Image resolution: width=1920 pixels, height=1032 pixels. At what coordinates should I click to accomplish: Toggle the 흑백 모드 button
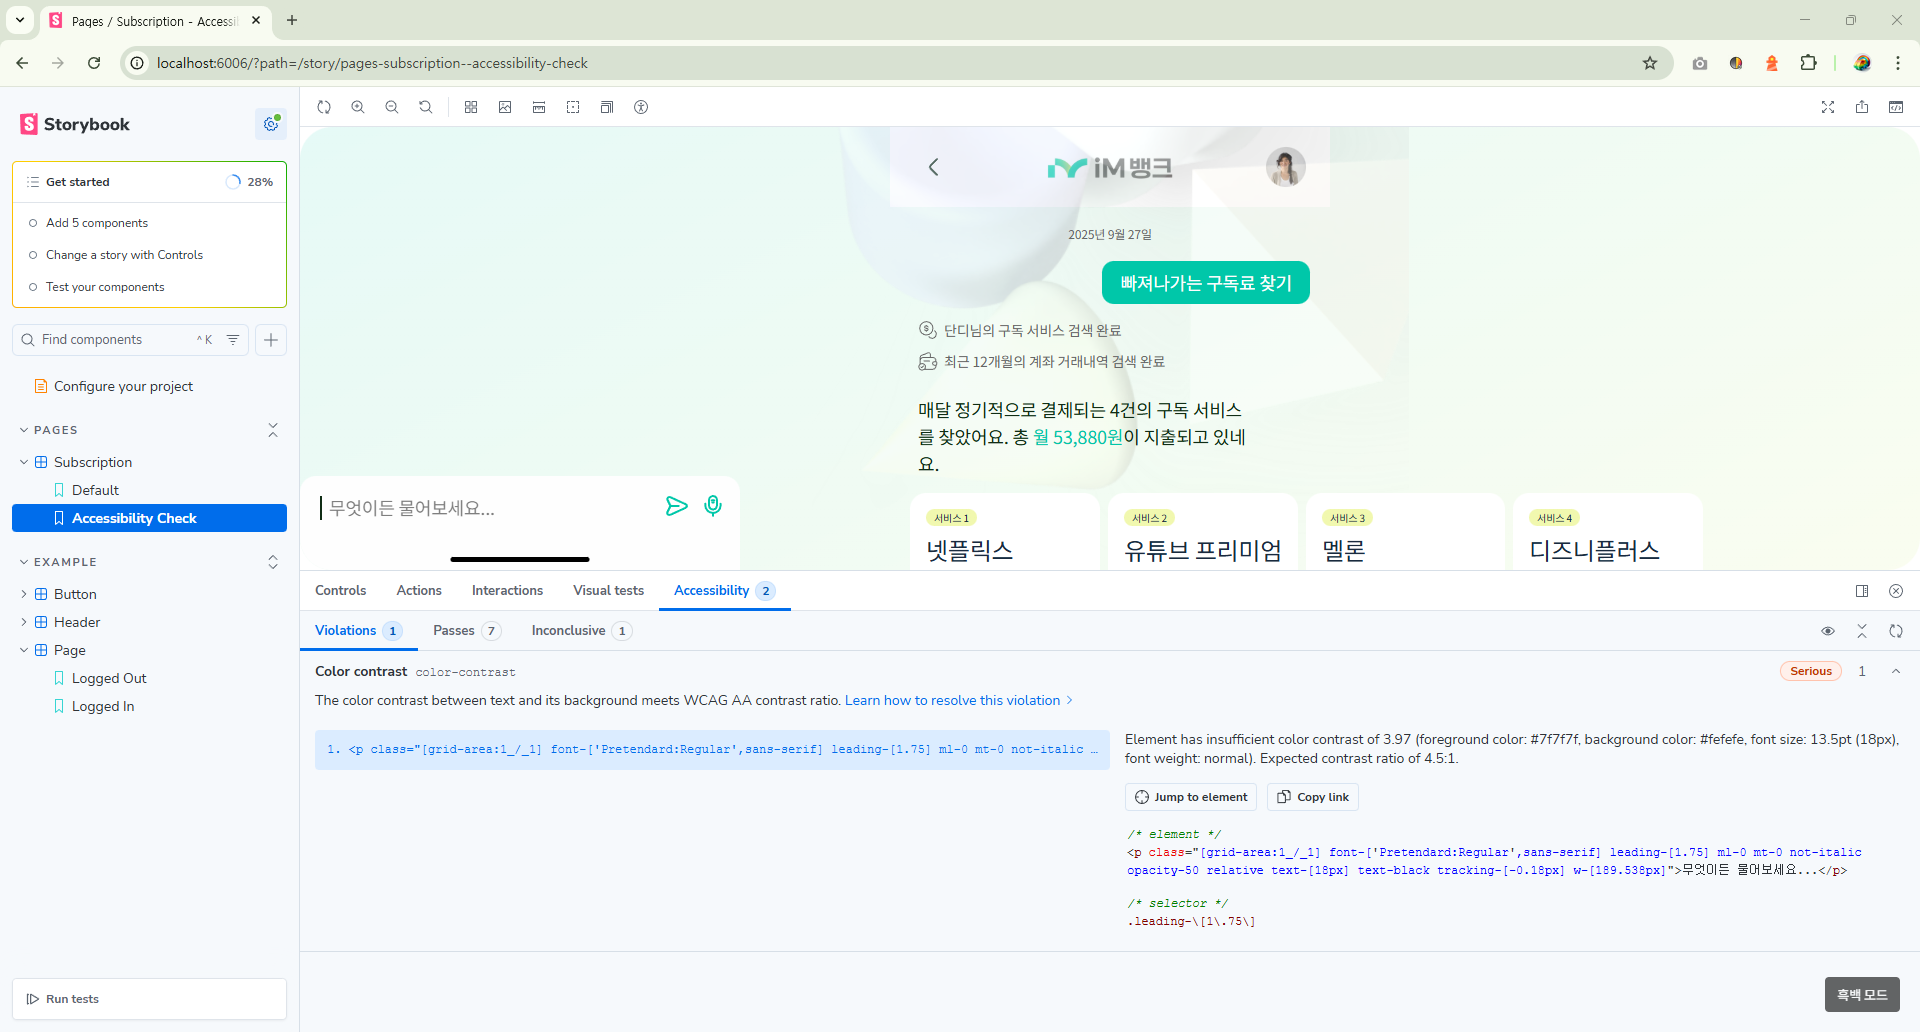coord(1861,995)
